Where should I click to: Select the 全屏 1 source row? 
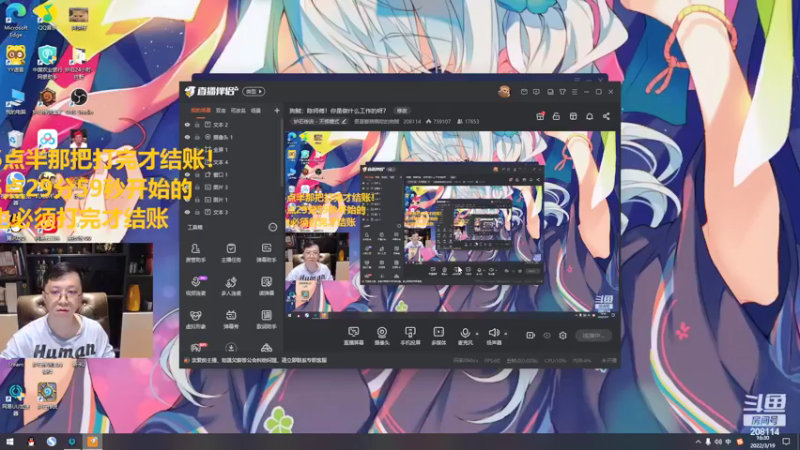pos(233,149)
